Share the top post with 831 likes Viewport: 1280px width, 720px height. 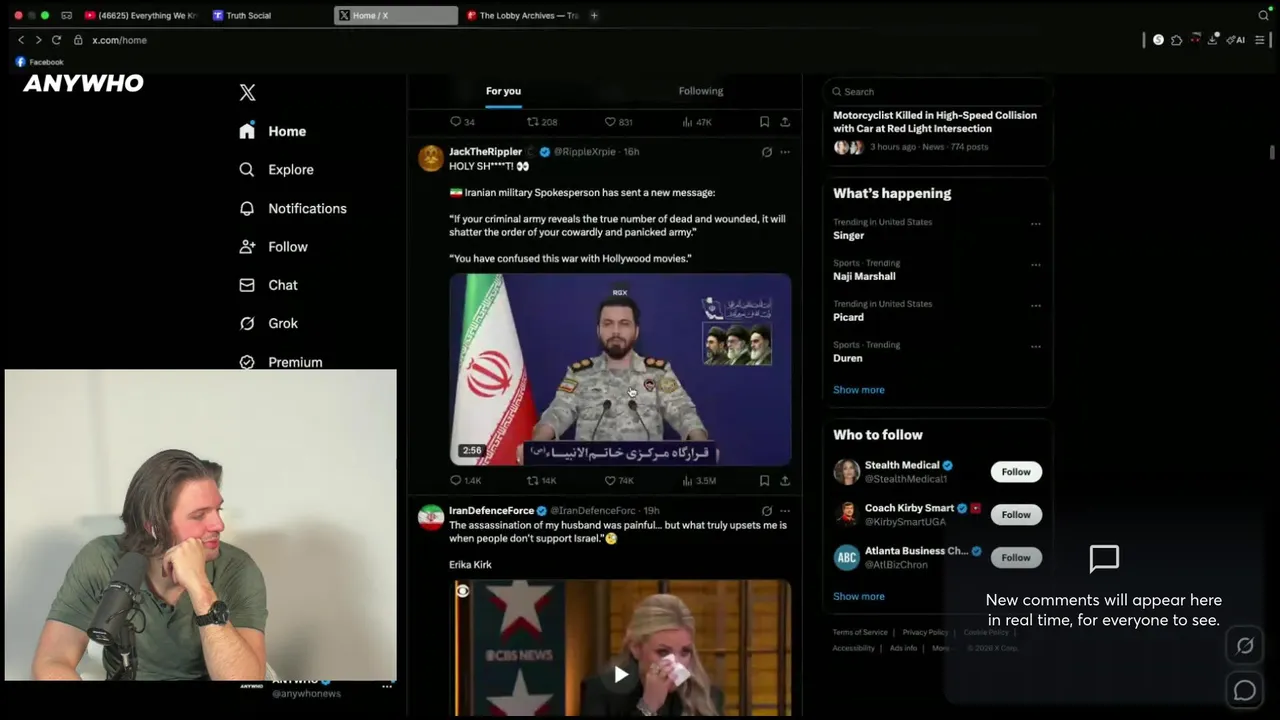(x=785, y=122)
